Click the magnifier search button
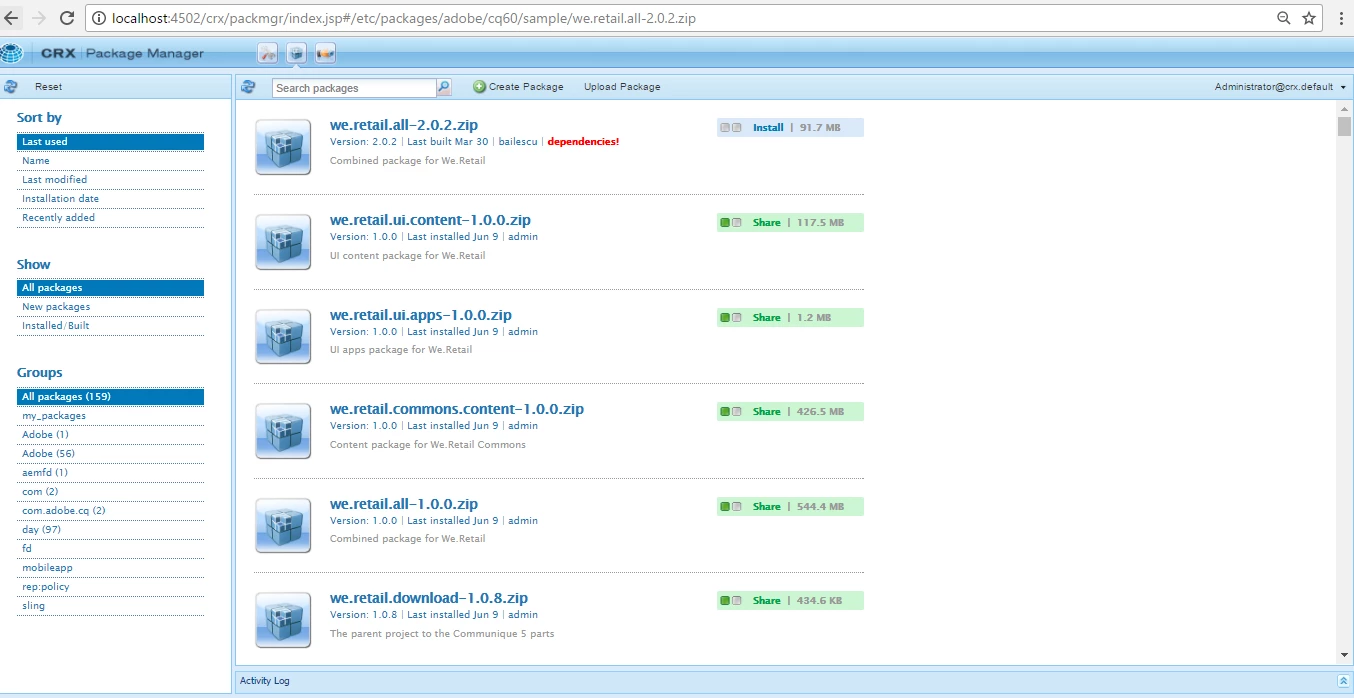This screenshot has height=698, width=1354. (444, 87)
